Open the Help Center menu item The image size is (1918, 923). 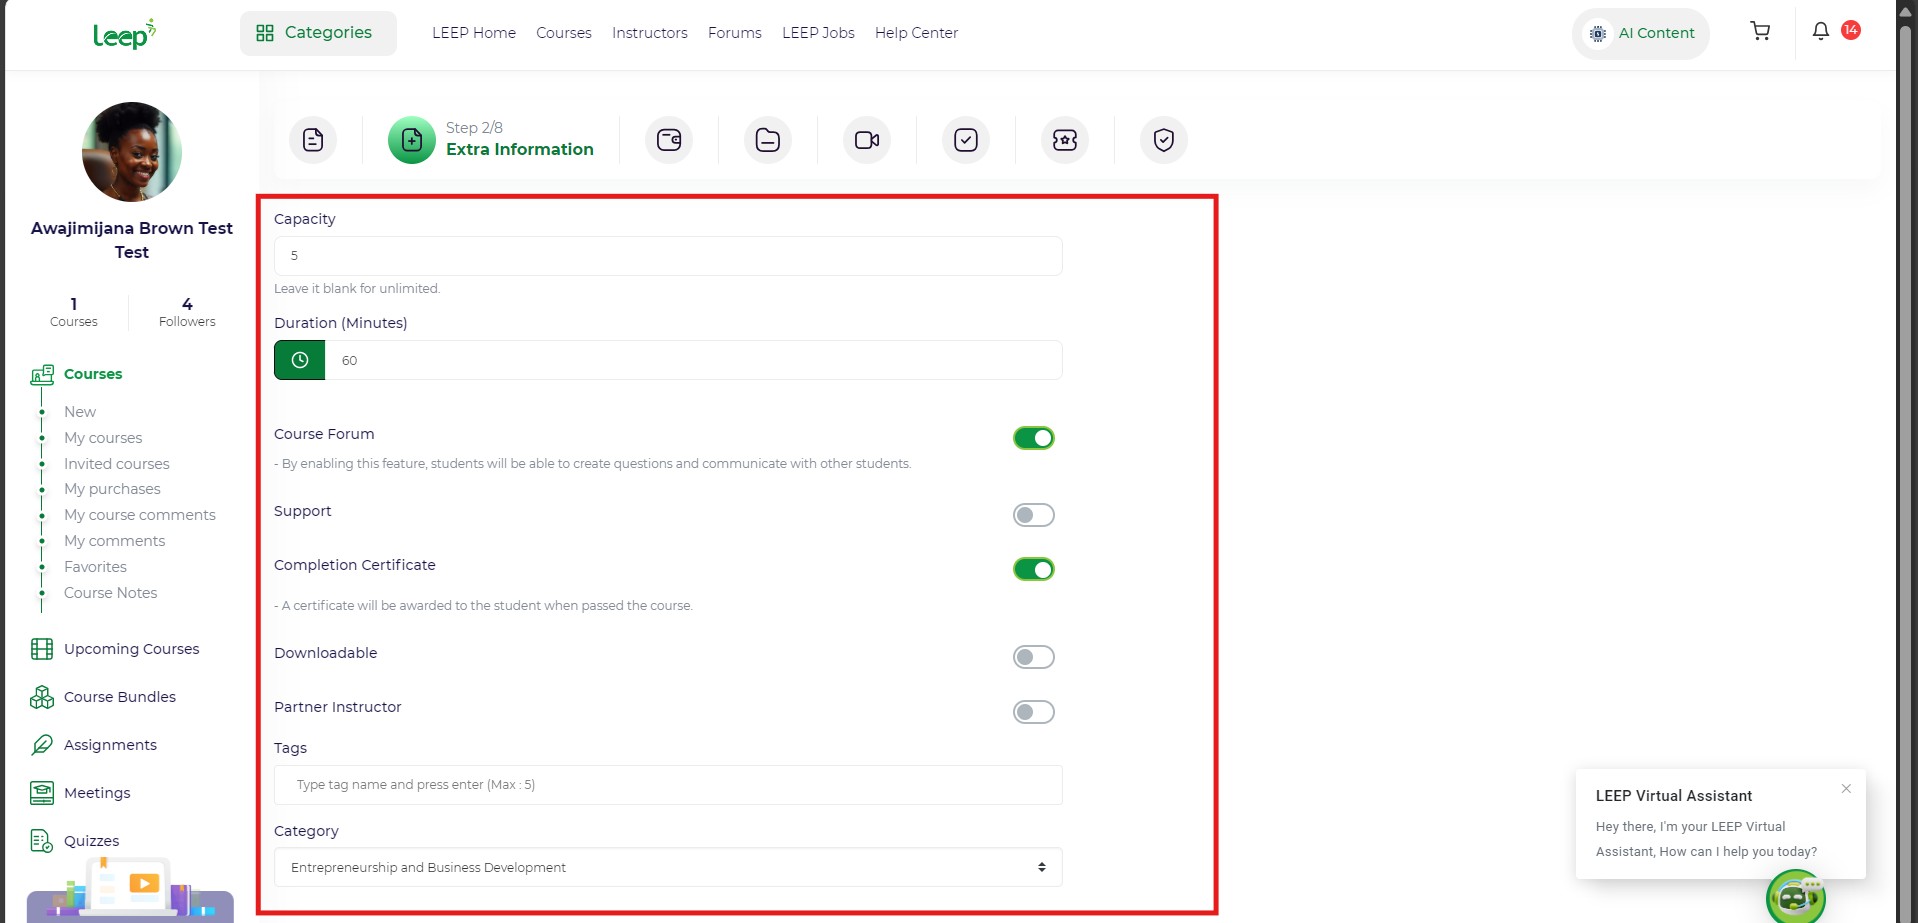916,33
